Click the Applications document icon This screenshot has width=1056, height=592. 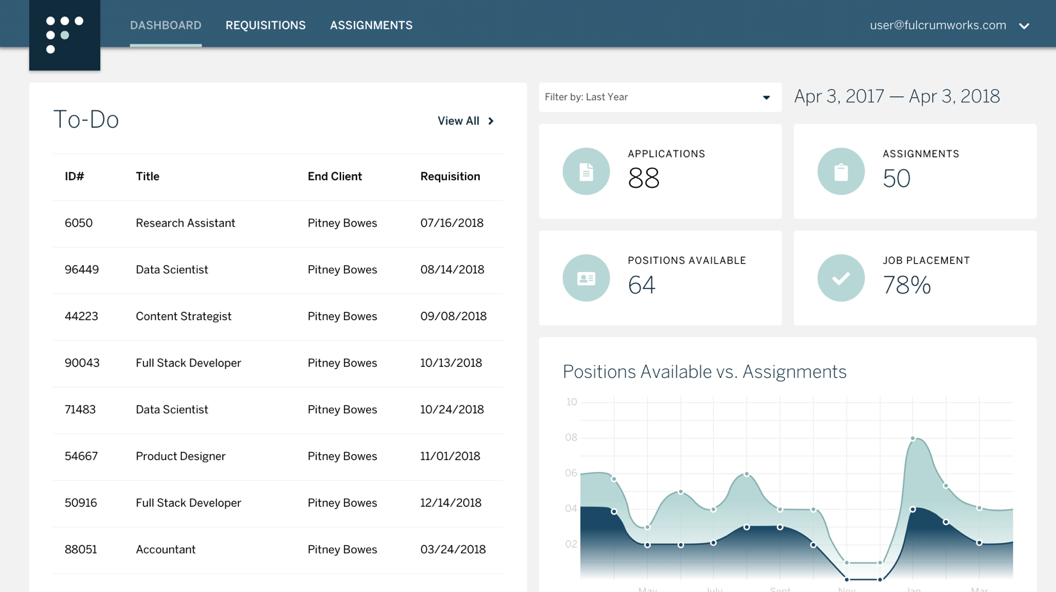pyautogui.click(x=586, y=172)
